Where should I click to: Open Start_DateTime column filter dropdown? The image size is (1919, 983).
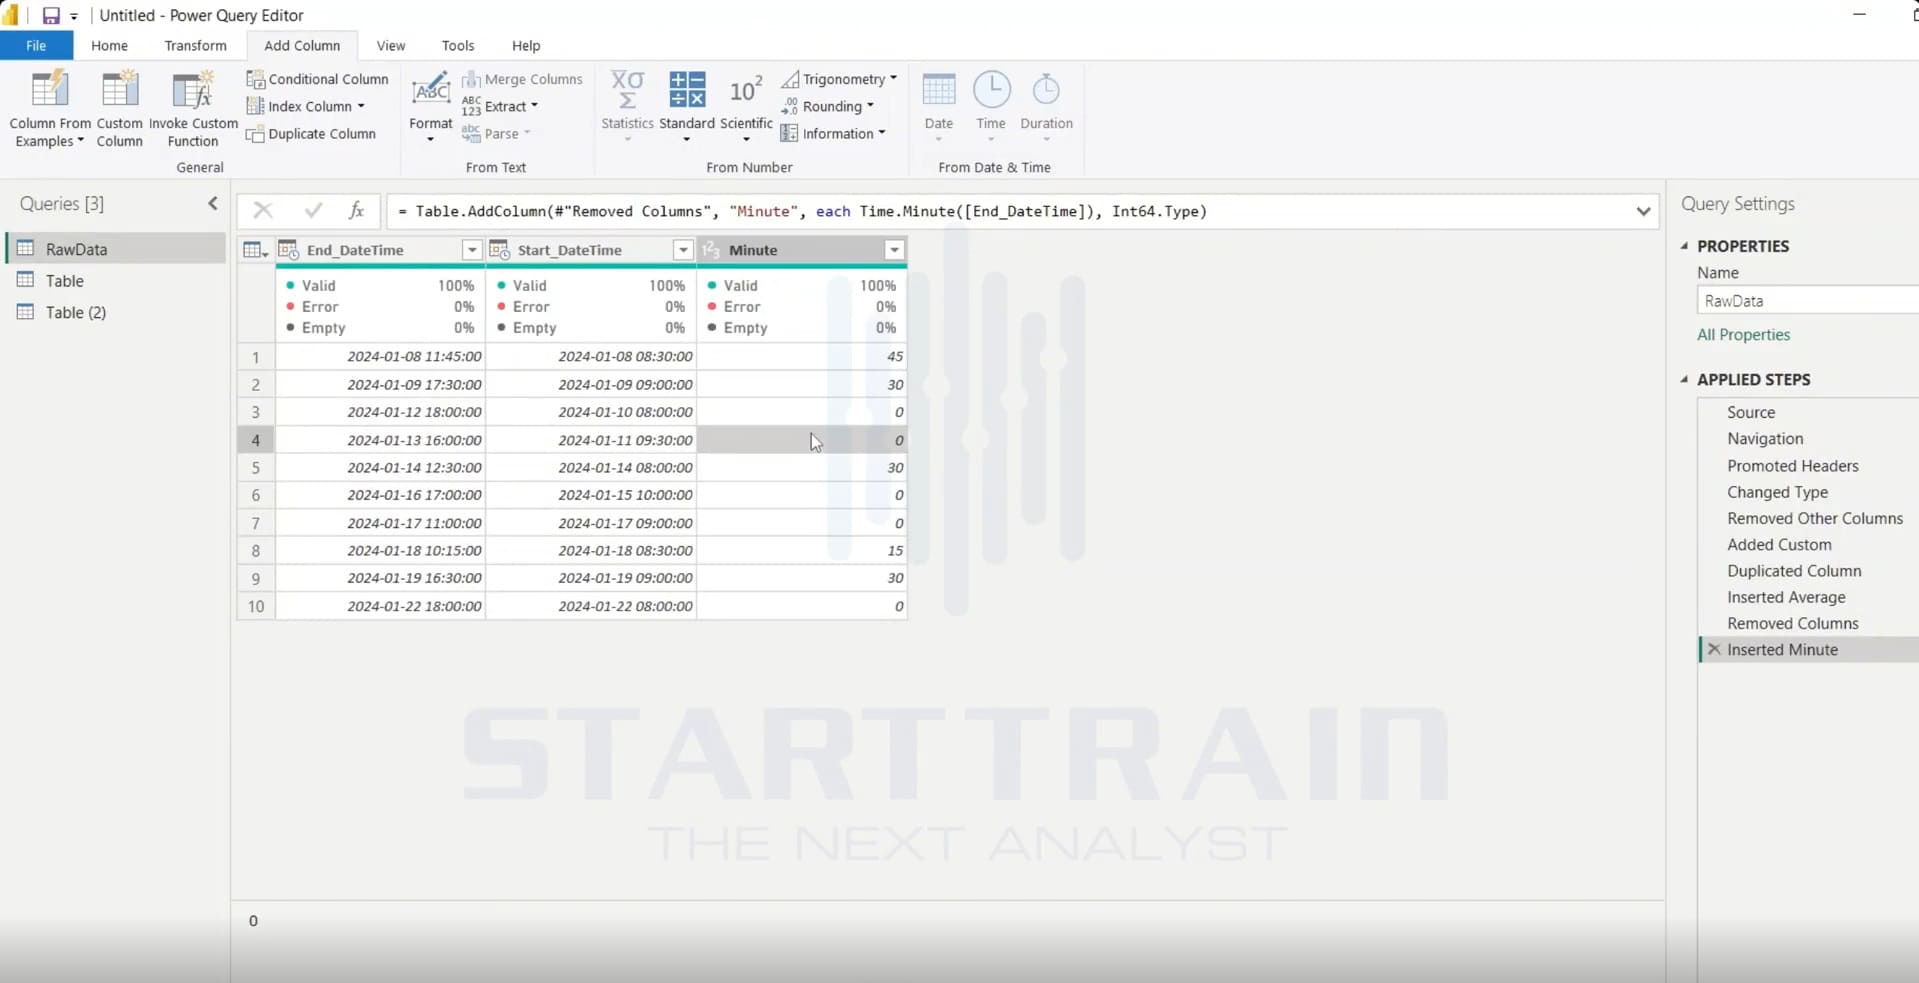[682, 250]
